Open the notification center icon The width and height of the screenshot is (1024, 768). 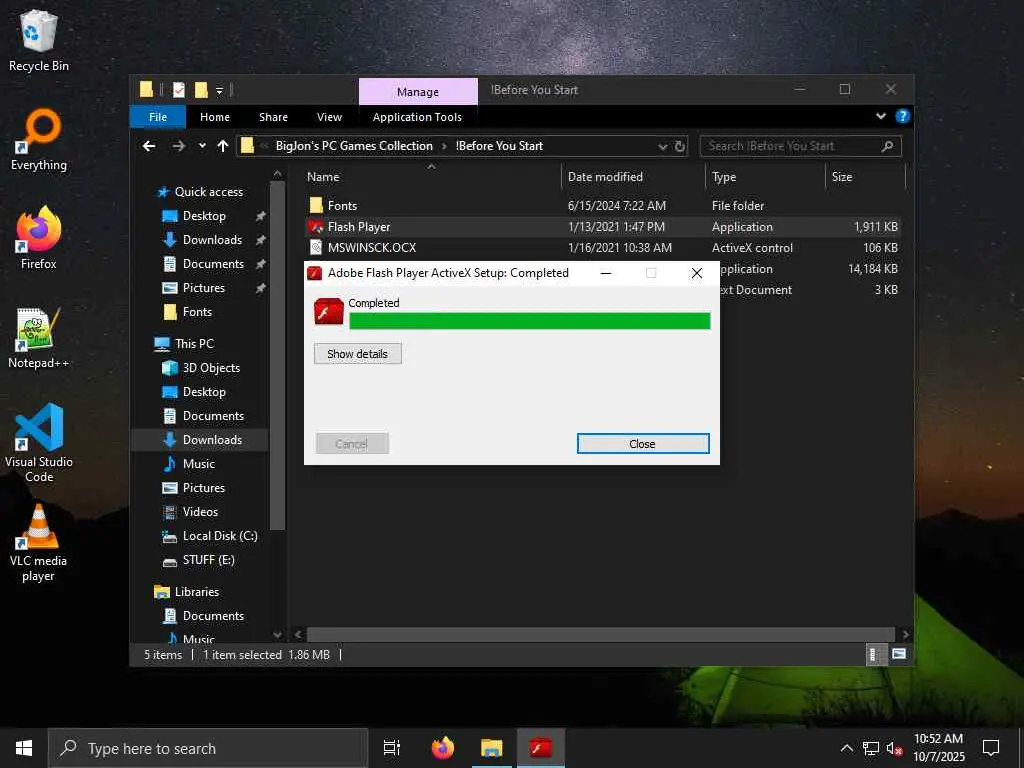pos(991,748)
